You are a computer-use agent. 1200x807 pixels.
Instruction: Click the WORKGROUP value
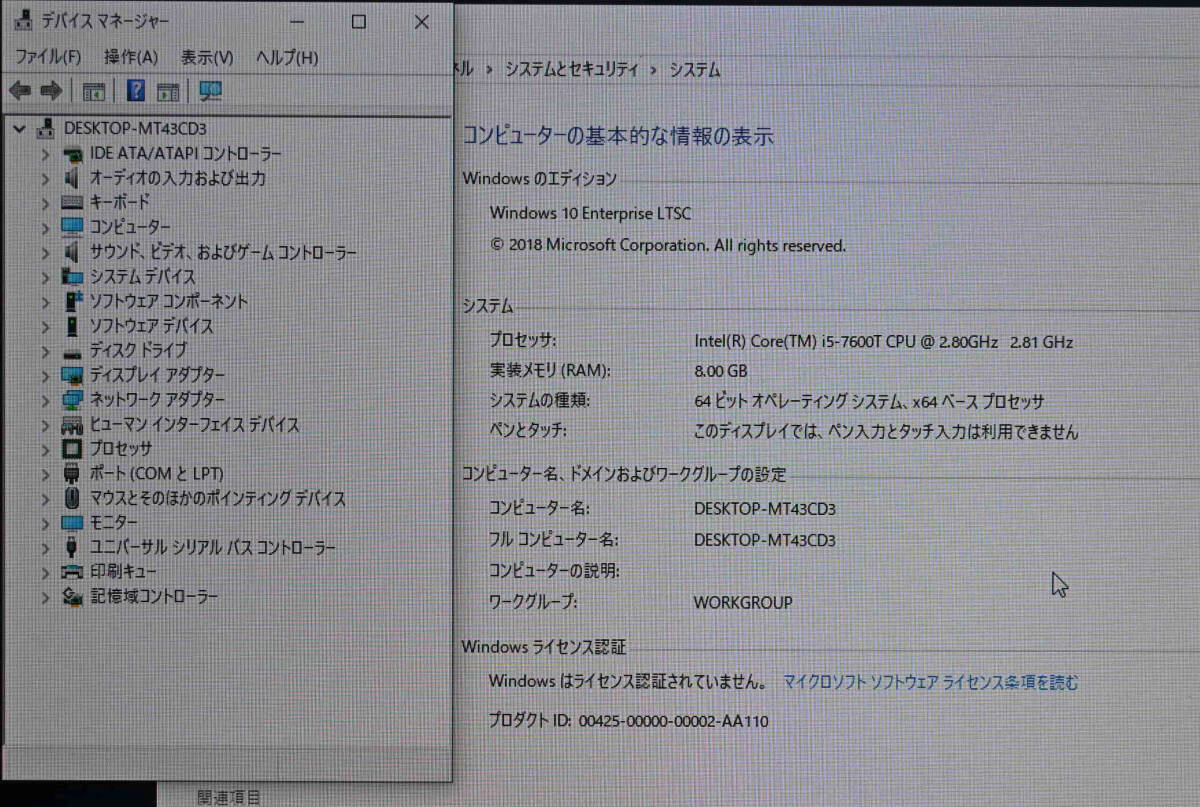(743, 603)
